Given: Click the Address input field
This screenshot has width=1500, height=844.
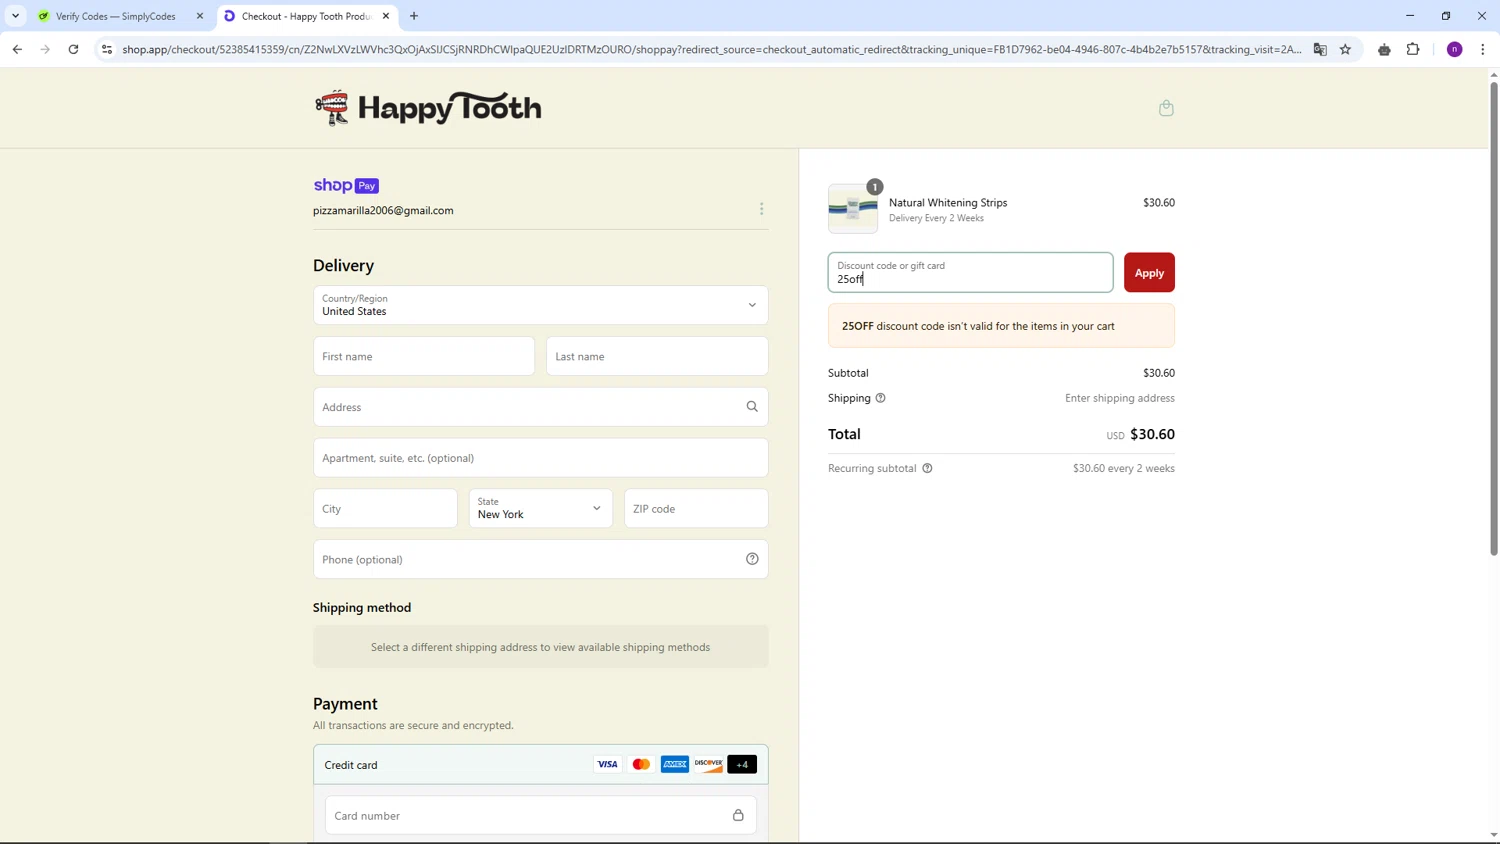Looking at the screenshot, I should pos(541,407).
